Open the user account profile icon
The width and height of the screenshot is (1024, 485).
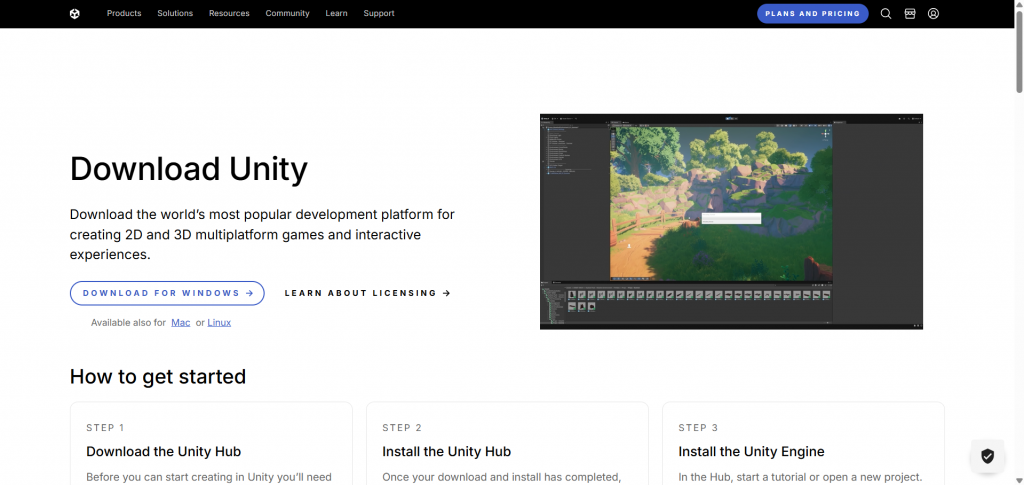tap(933, 14)
